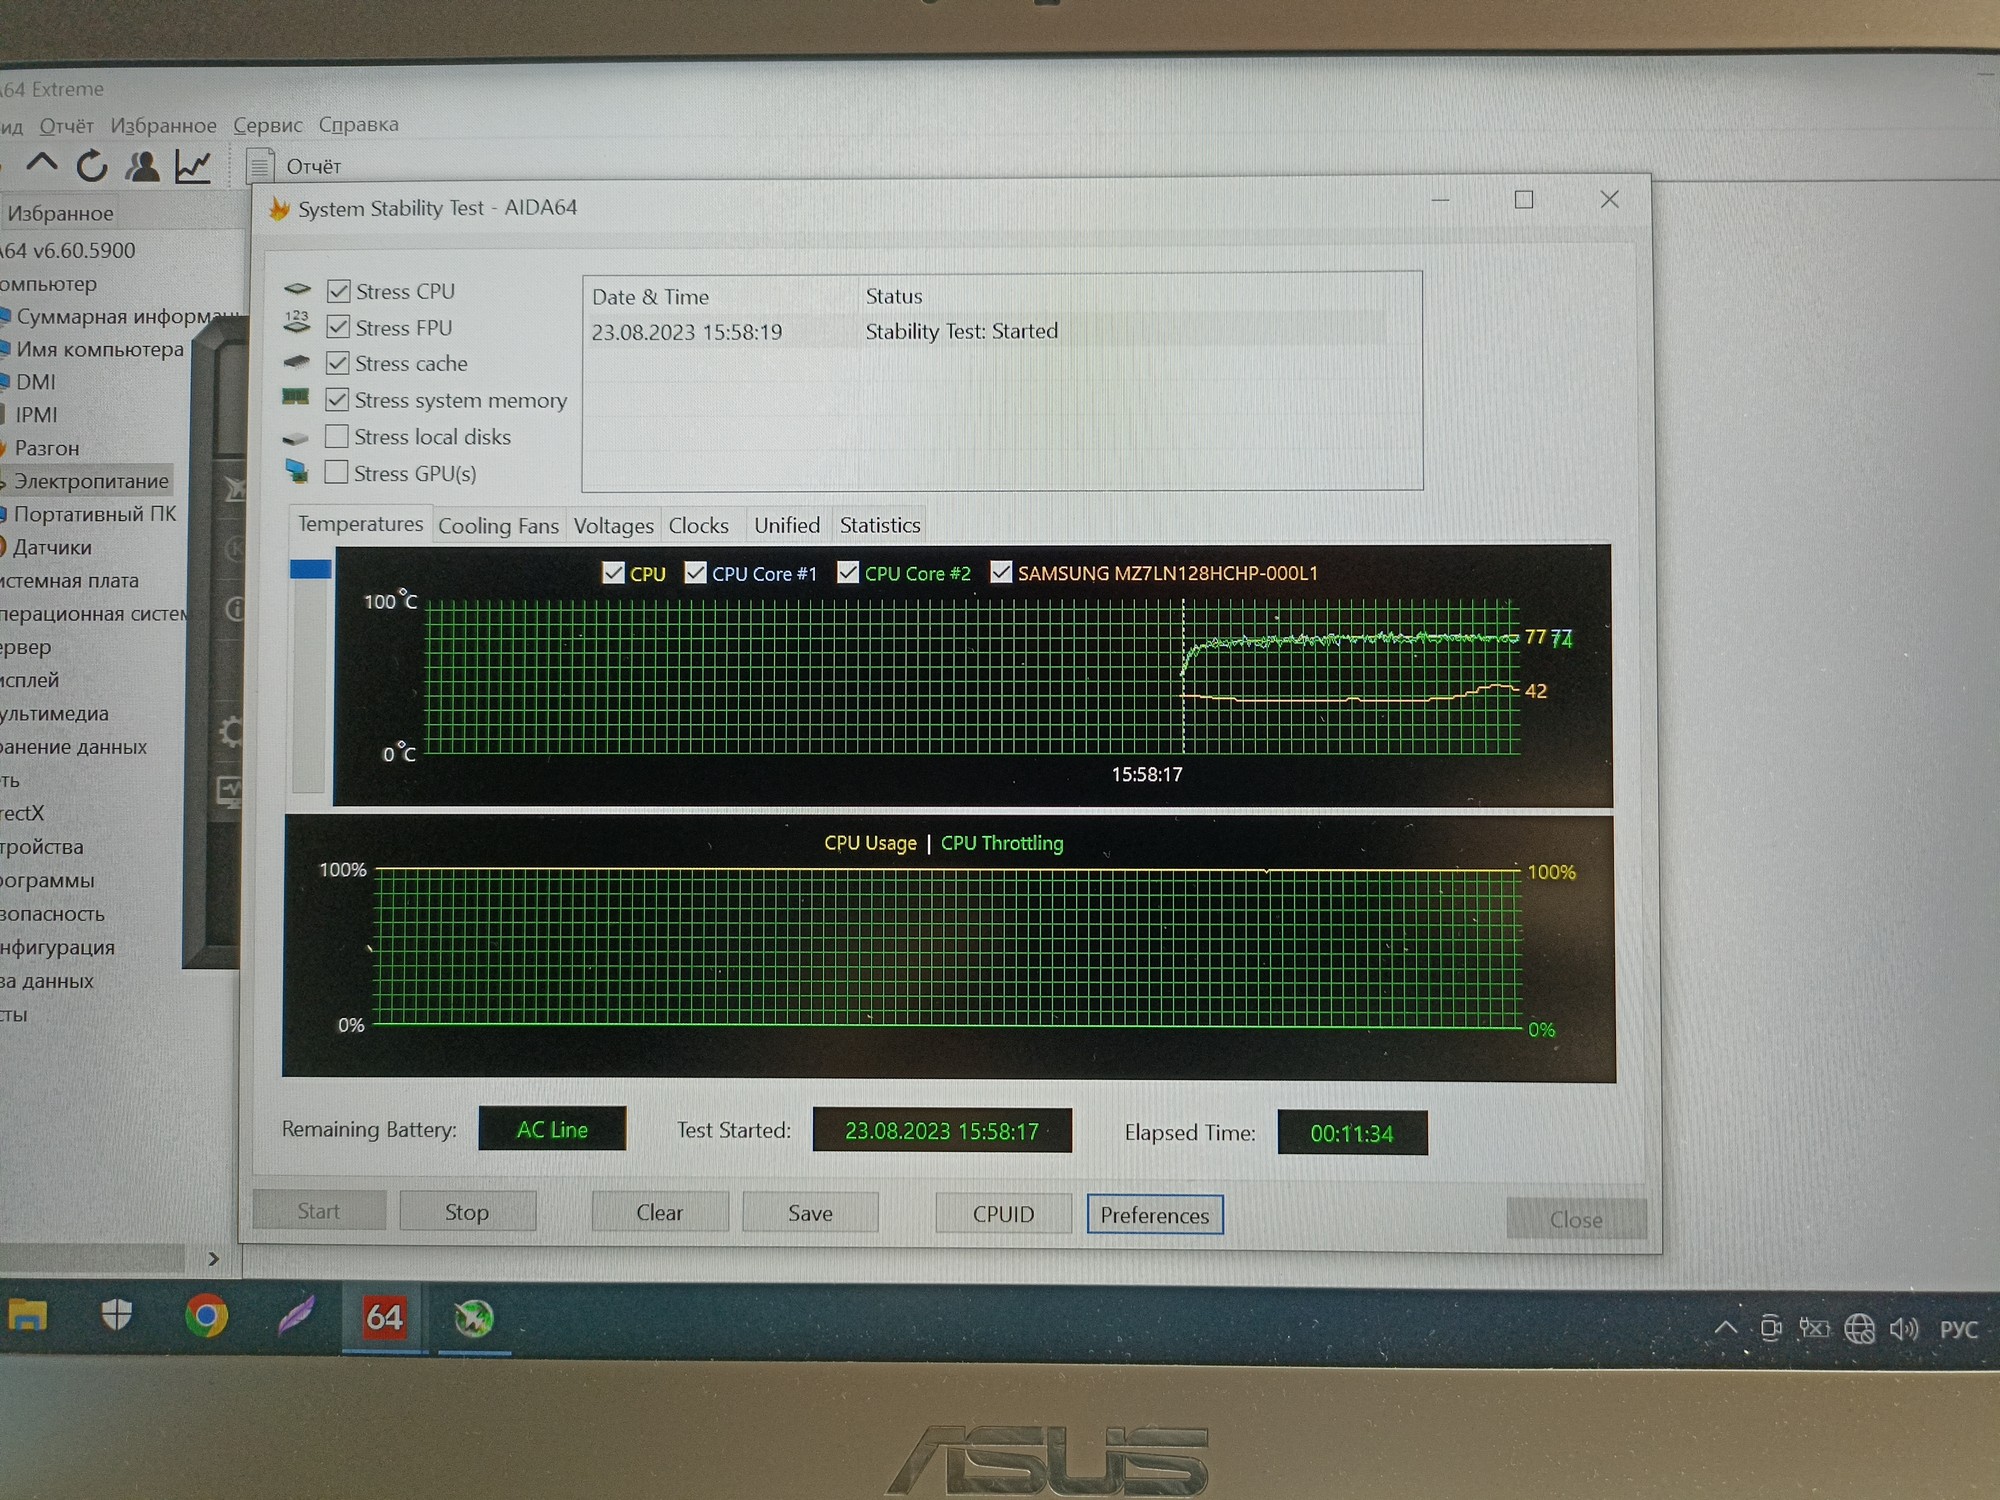Screen dimensions: 2000x1500
Task: Click the Refresh toolbar icon
Action: (92, 165)
